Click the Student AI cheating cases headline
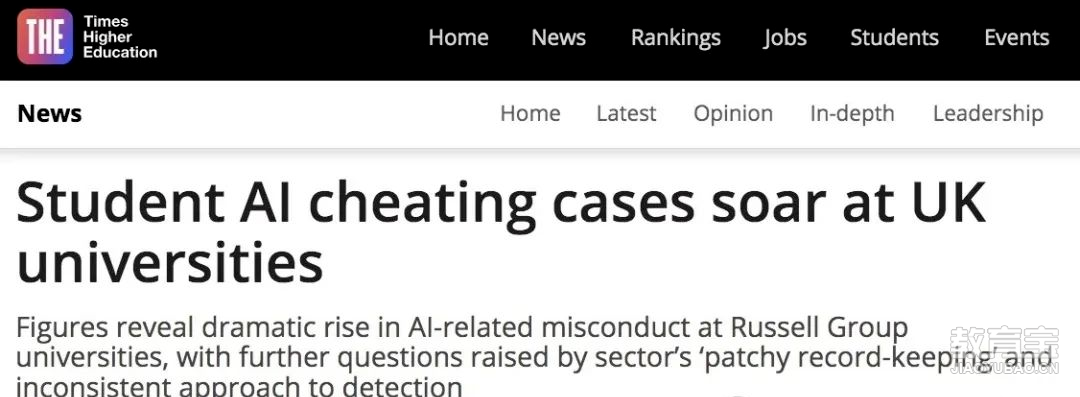The height and width of the screenshot is (397, 1080). 501,233
